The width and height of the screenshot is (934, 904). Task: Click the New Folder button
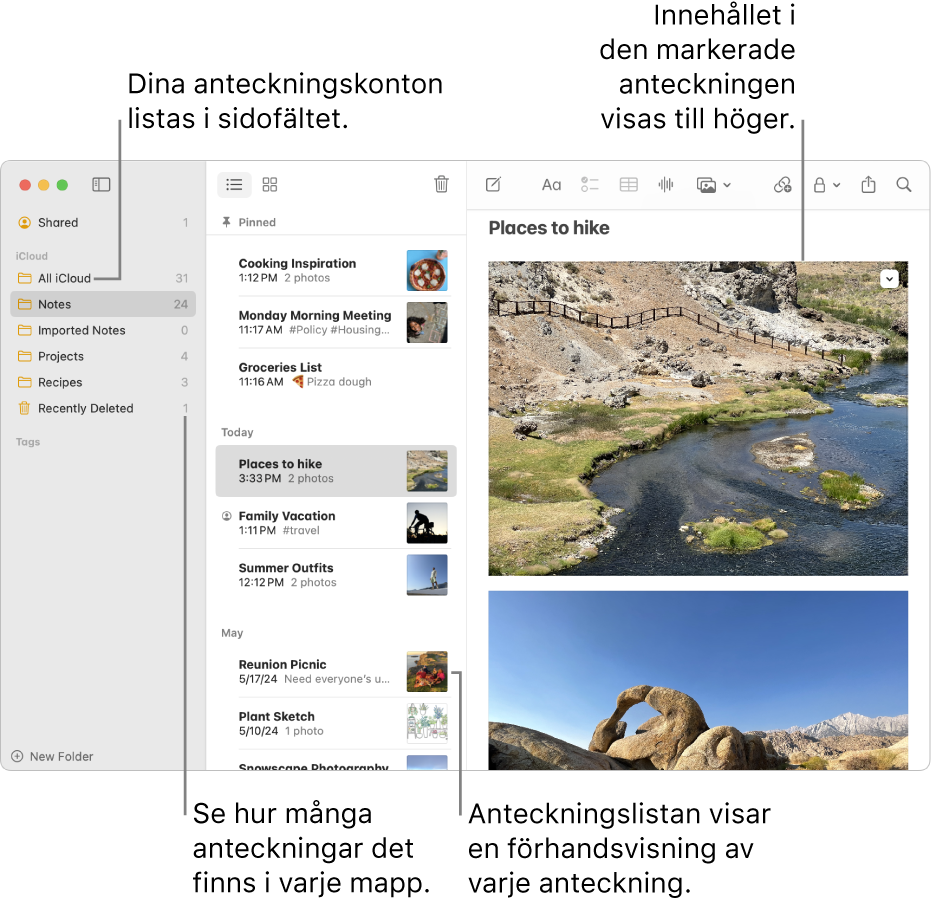click(x=52, y=756)
